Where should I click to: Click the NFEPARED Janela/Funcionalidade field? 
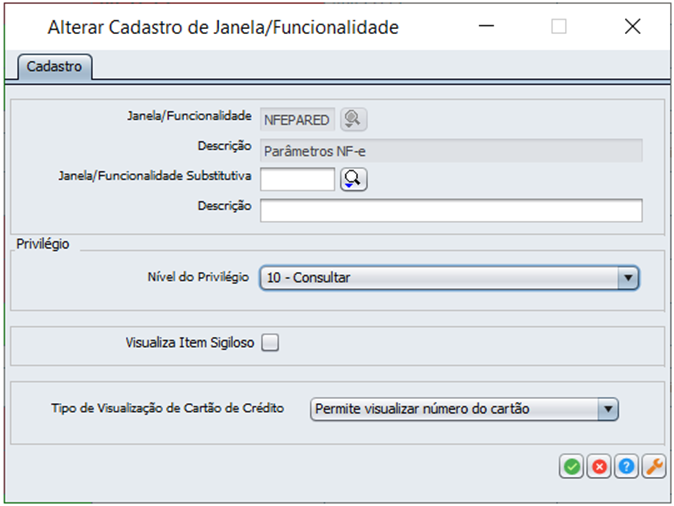(296, 120)
